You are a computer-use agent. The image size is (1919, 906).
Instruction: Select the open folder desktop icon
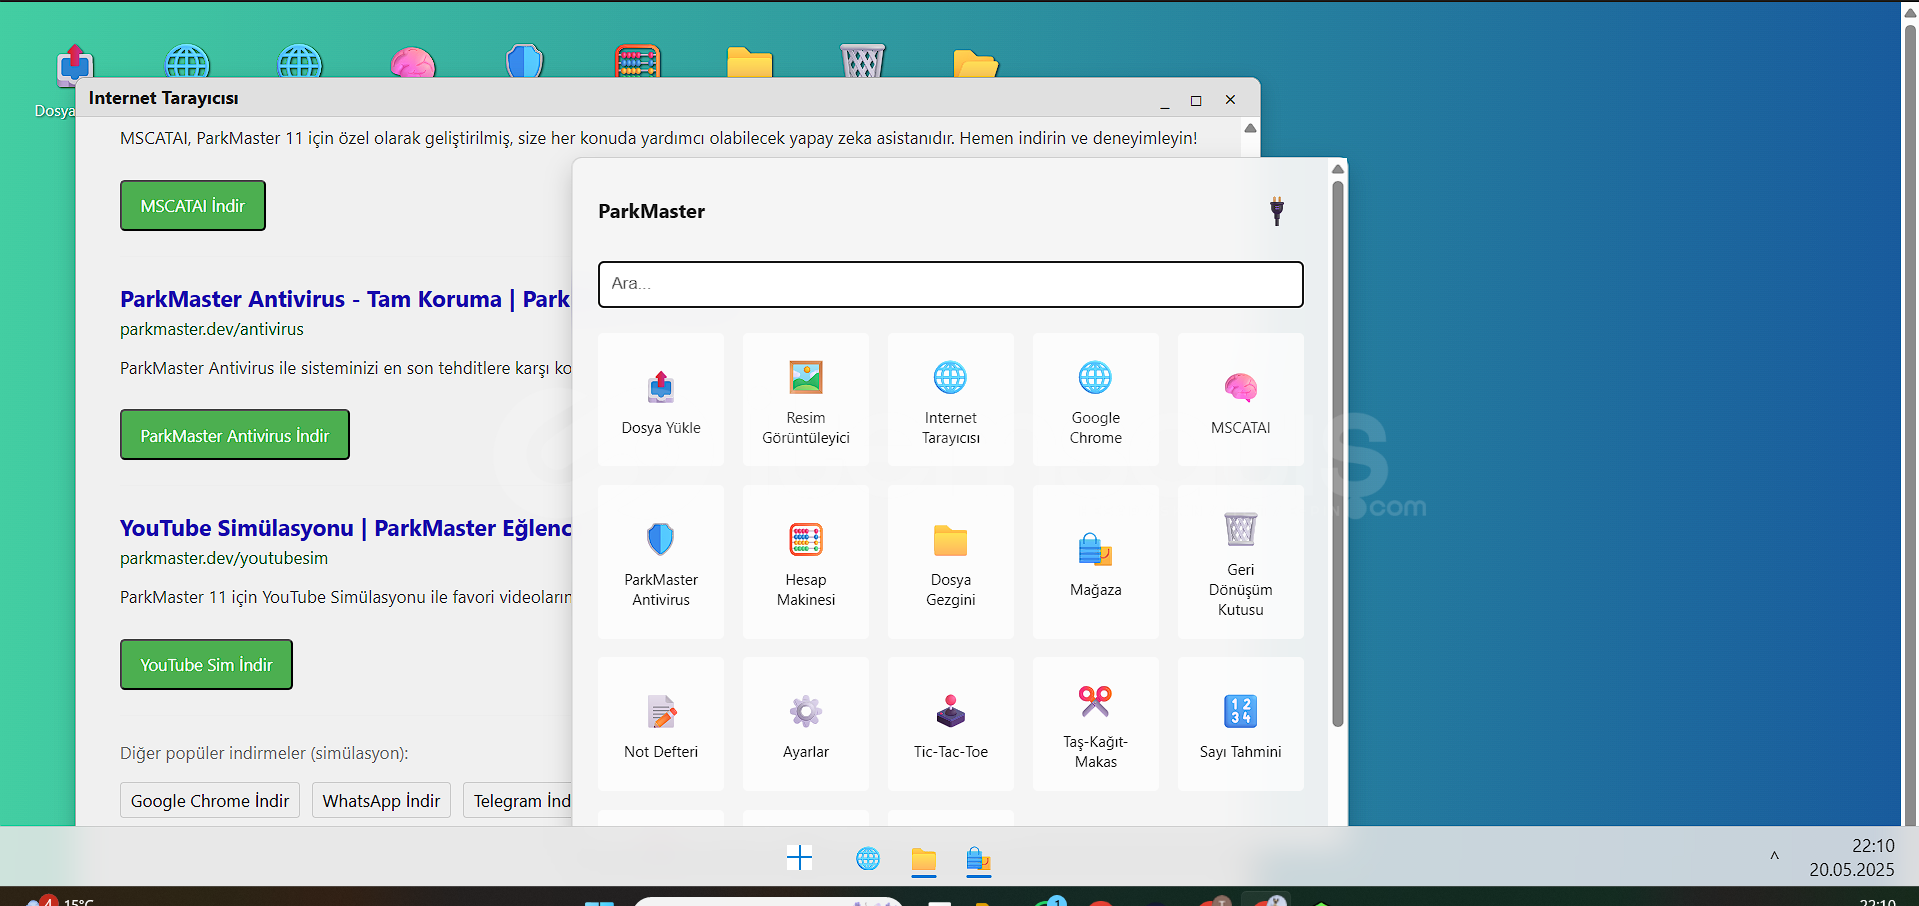point(976,63)
